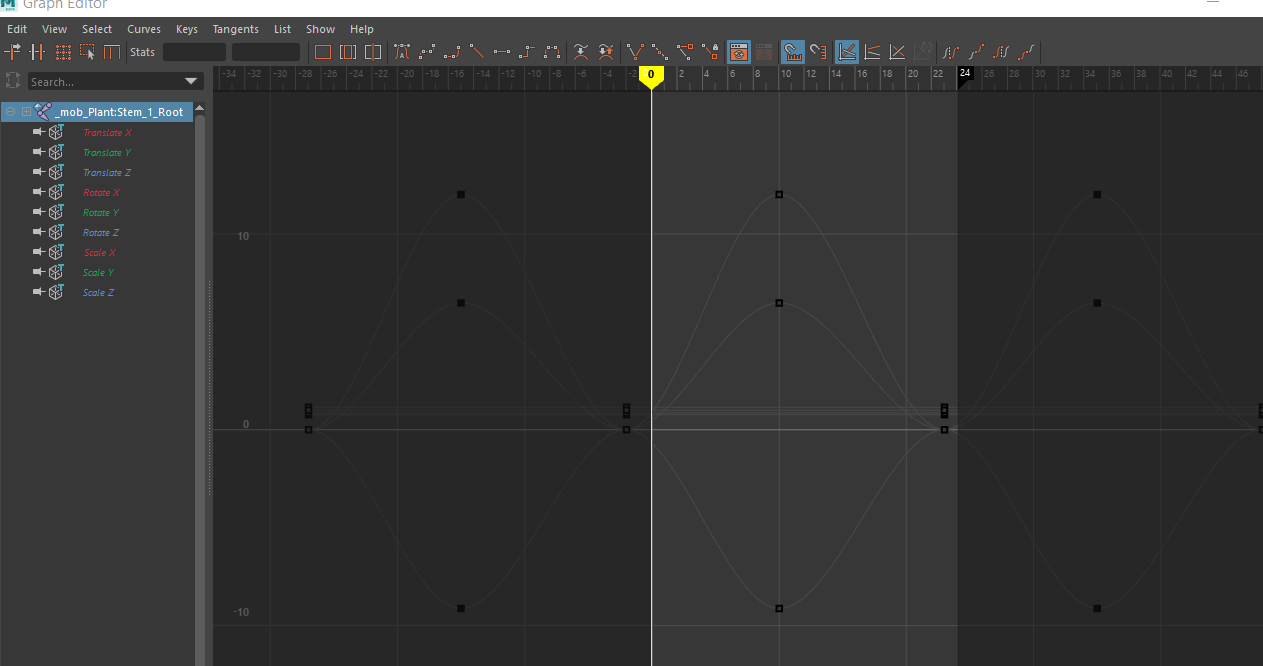Apply linear tangents to the curve
The image size is (1263, 666).
click(x=477, y=51)
